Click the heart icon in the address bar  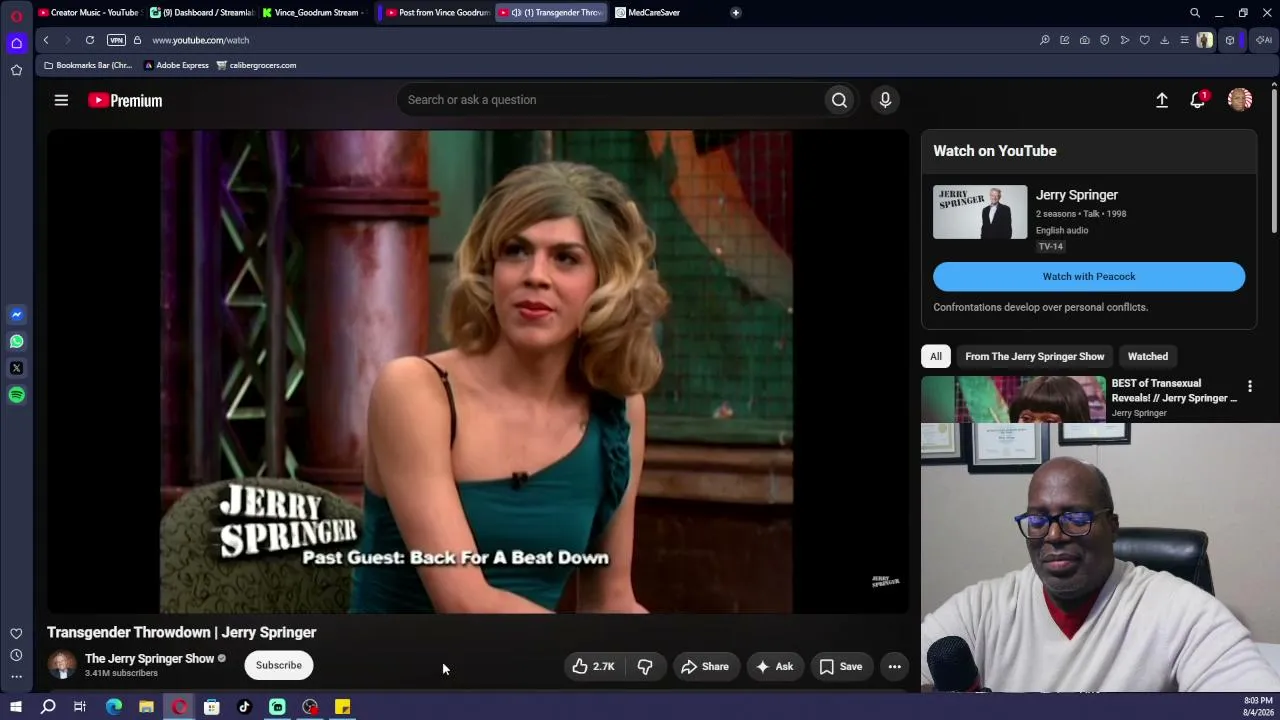click(x=1144, y=40)
